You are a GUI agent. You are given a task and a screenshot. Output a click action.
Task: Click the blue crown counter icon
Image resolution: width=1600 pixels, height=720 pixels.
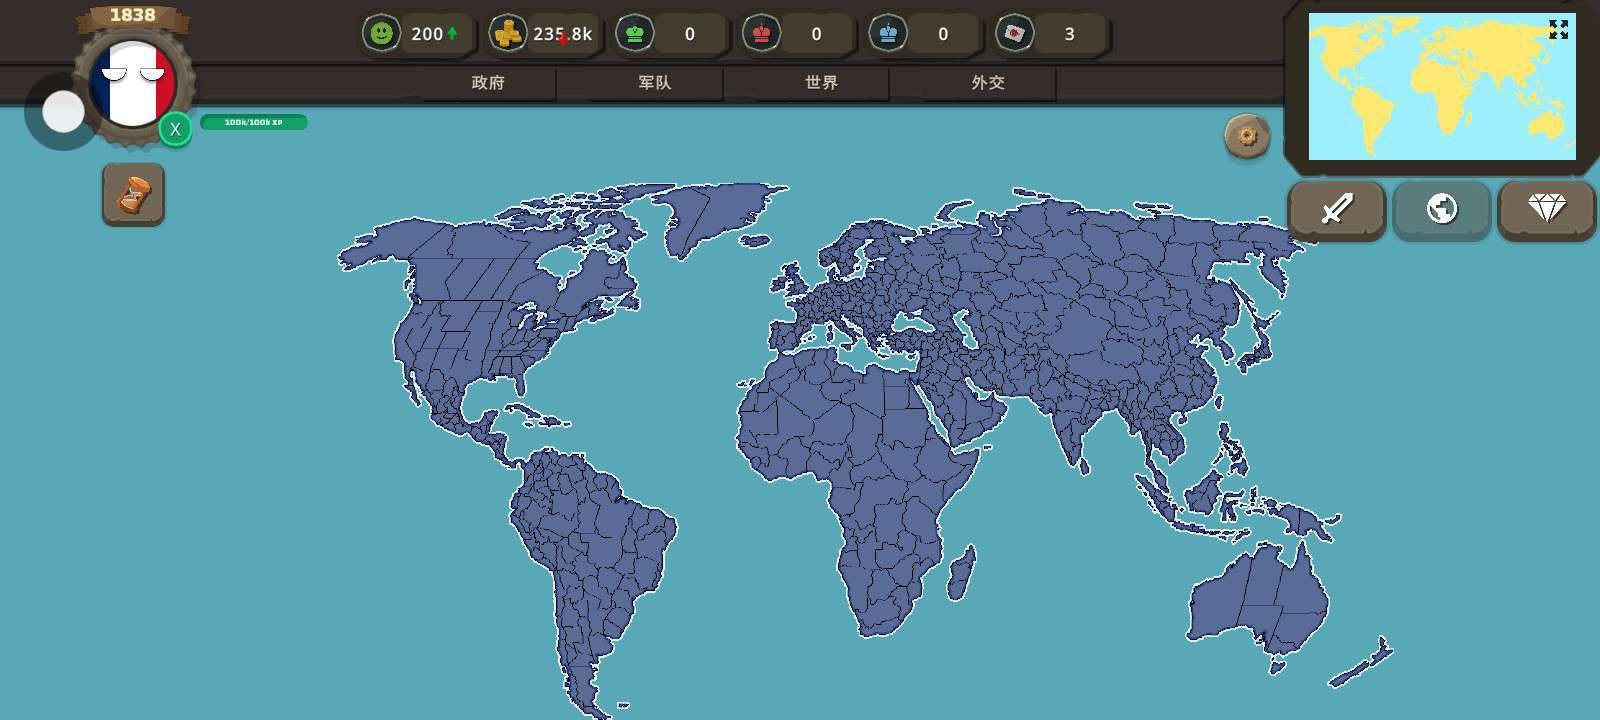click(x=888, y=34)
